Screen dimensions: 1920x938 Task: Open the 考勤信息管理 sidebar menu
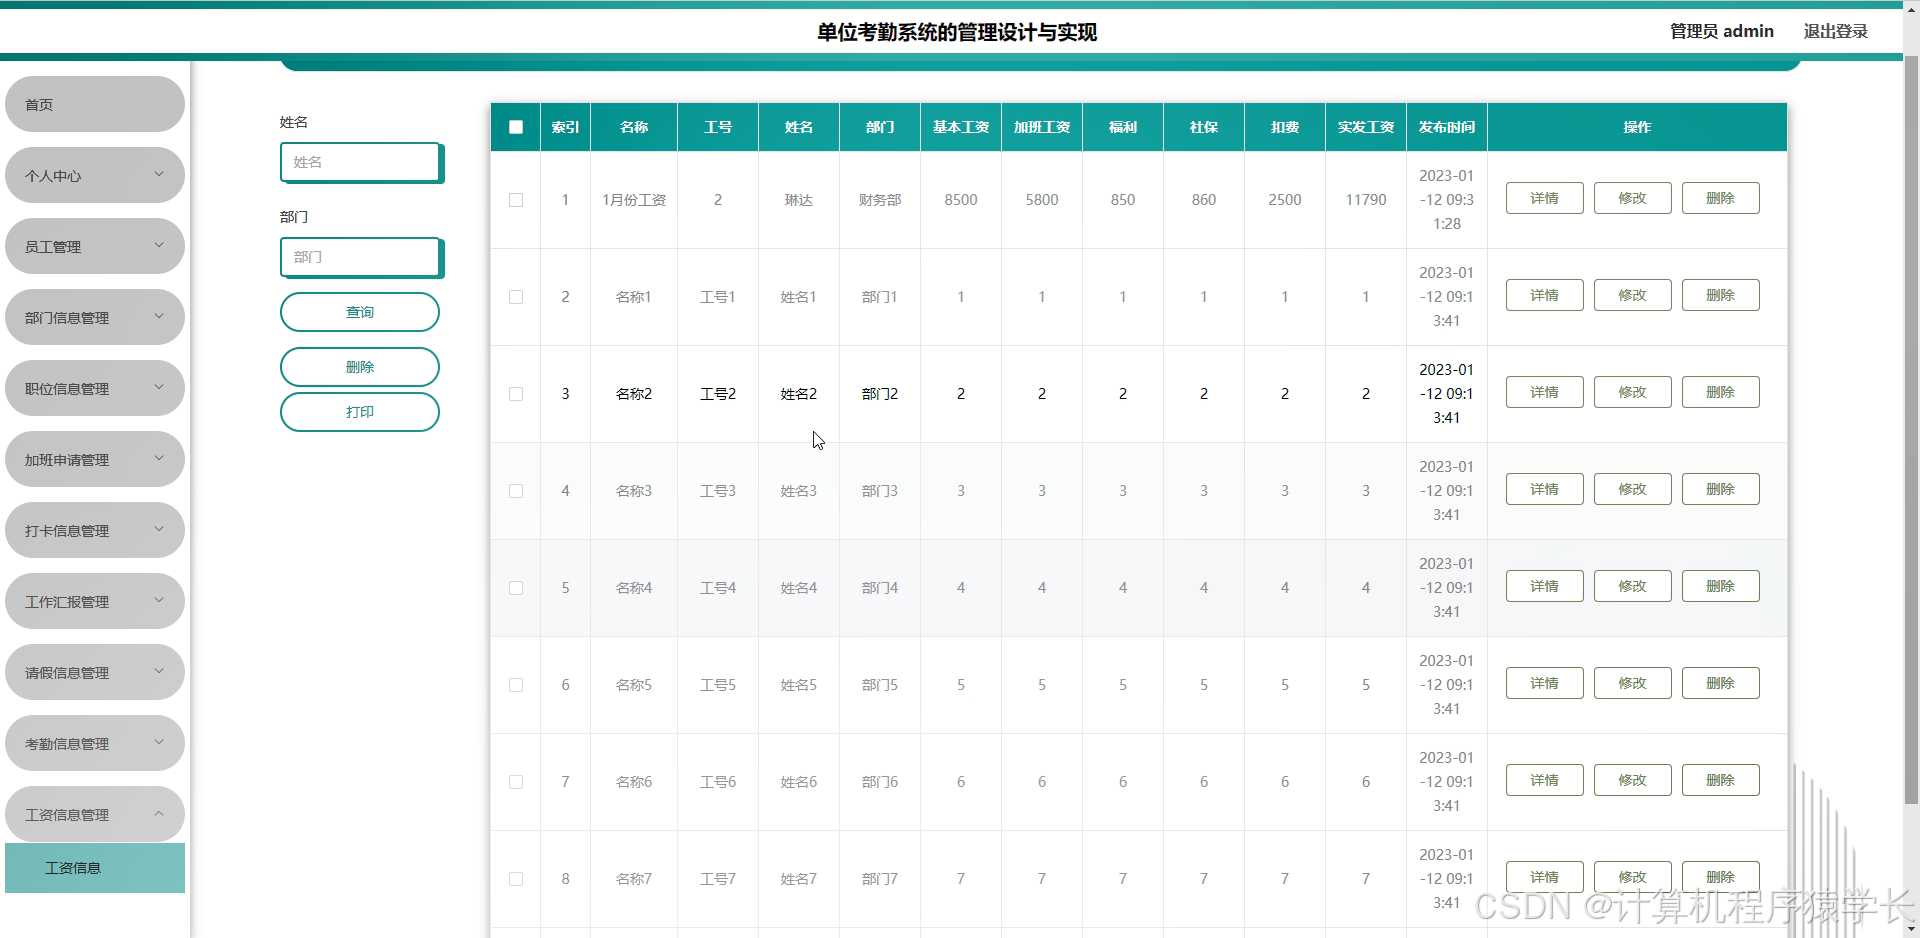pyautogui.click(x=95, y=743)
